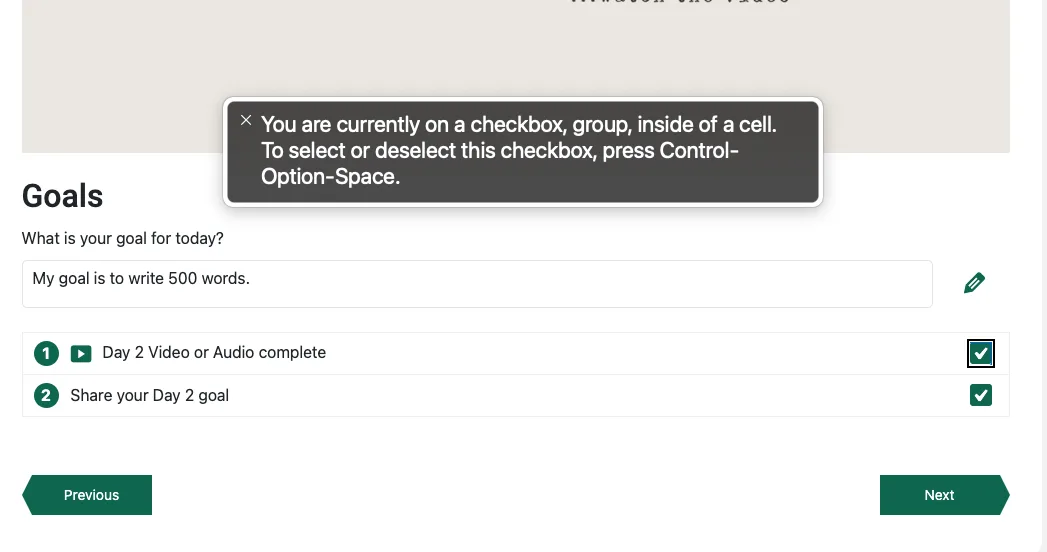
Task: Close the VoiceOver hint popup
Action: click(246, 120)
